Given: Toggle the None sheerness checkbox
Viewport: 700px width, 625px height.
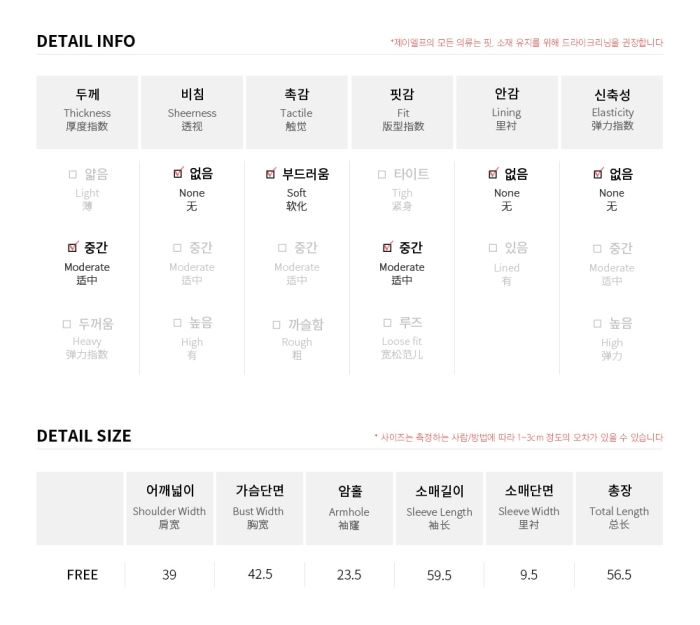Looking at the screenshot, I should pyautogui.click(x=178, y=173).
